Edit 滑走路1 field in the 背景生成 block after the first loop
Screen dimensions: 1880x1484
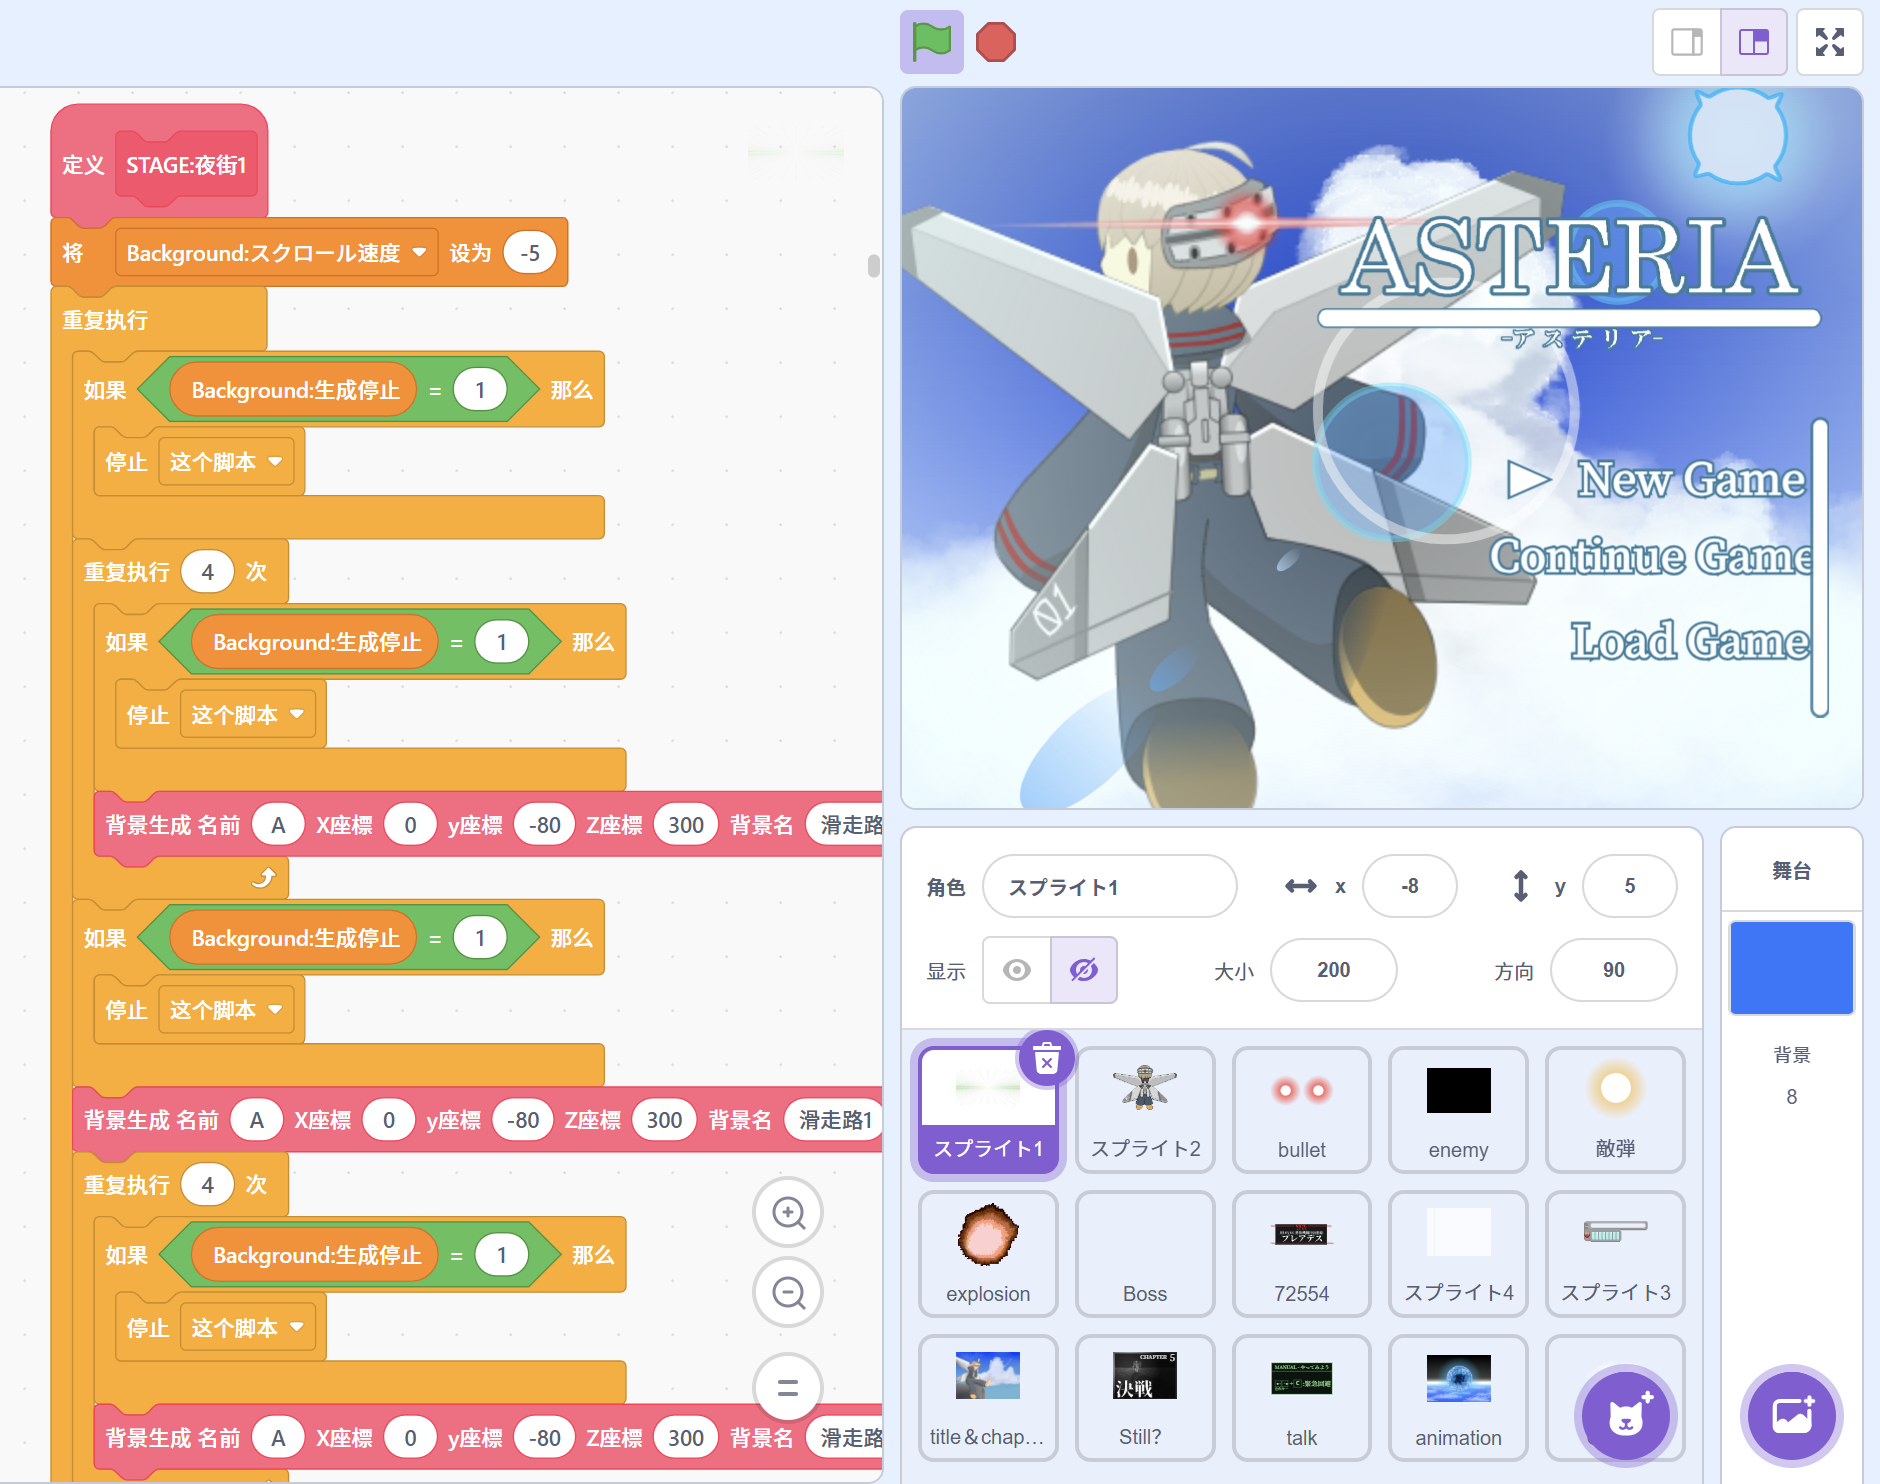[x=834, y=1120]
